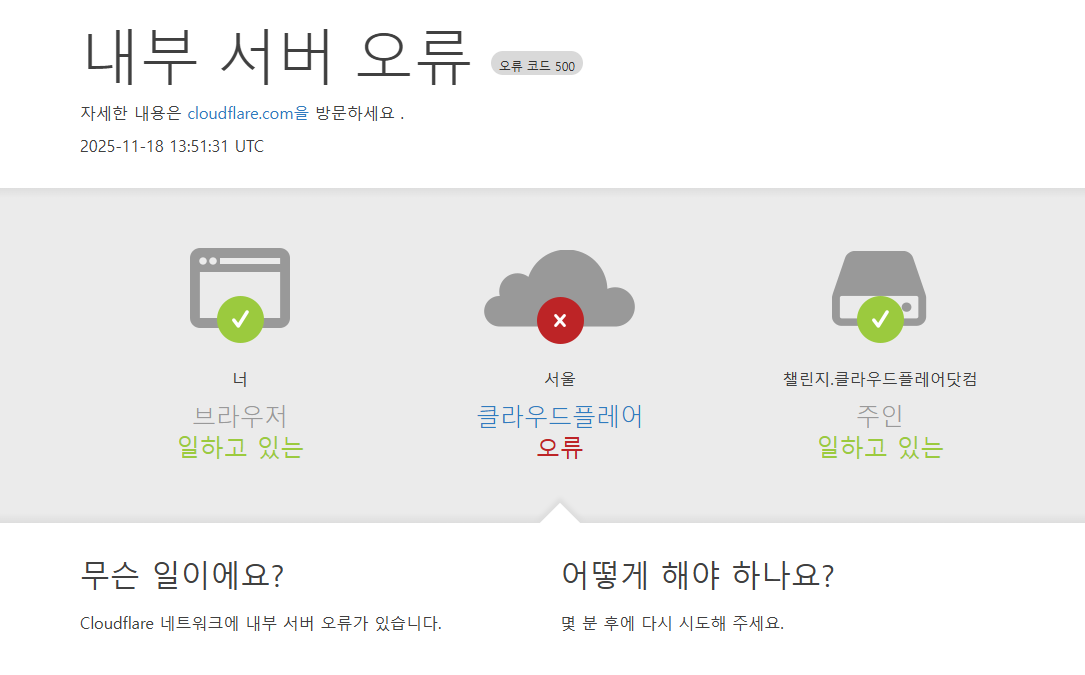Viewport: 1085px width, 675px height.
Task: Open the cloudflare.com link
Action: pyautogui.click(x=248, y=113)
